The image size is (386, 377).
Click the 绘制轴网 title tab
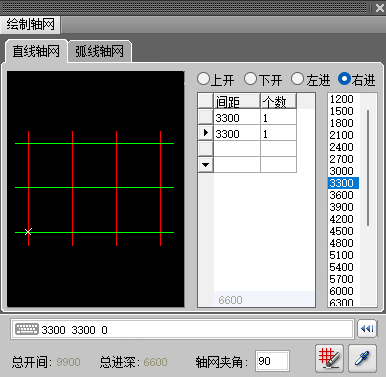[30, 24]
